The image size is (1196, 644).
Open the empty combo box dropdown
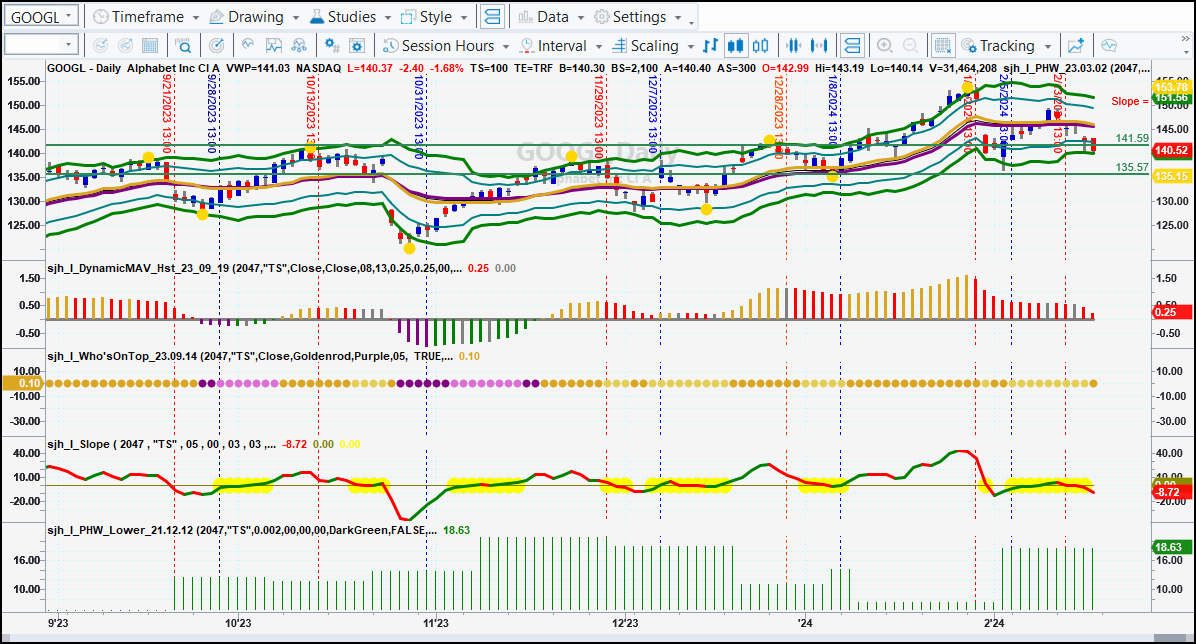pyautogui.click(x=69, y=45)
